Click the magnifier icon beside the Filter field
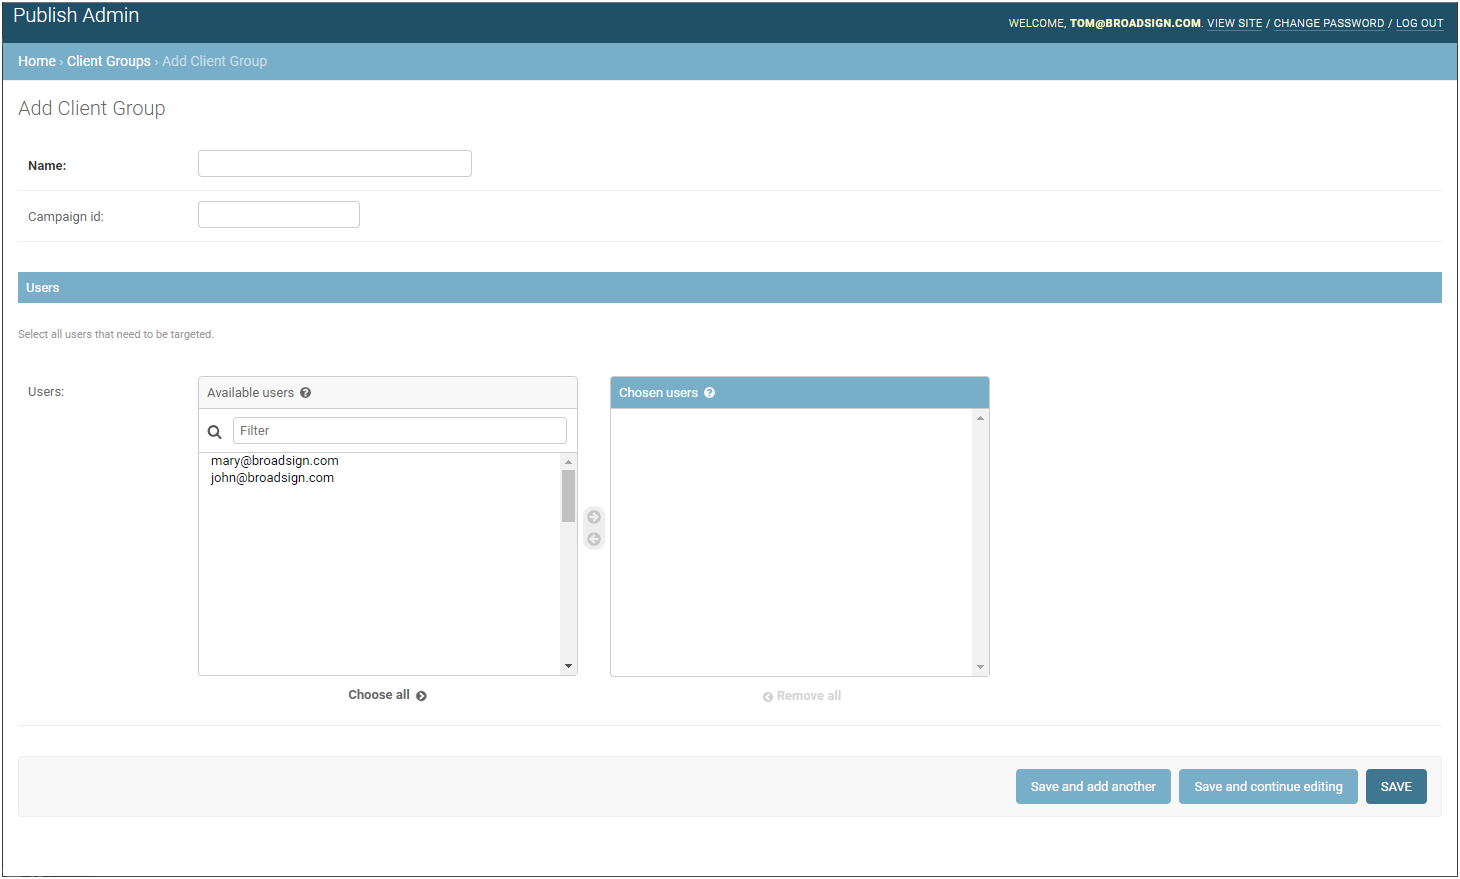Image resolution: width=1460 pixels, height=879 pixels. click(x=214, y=432)
